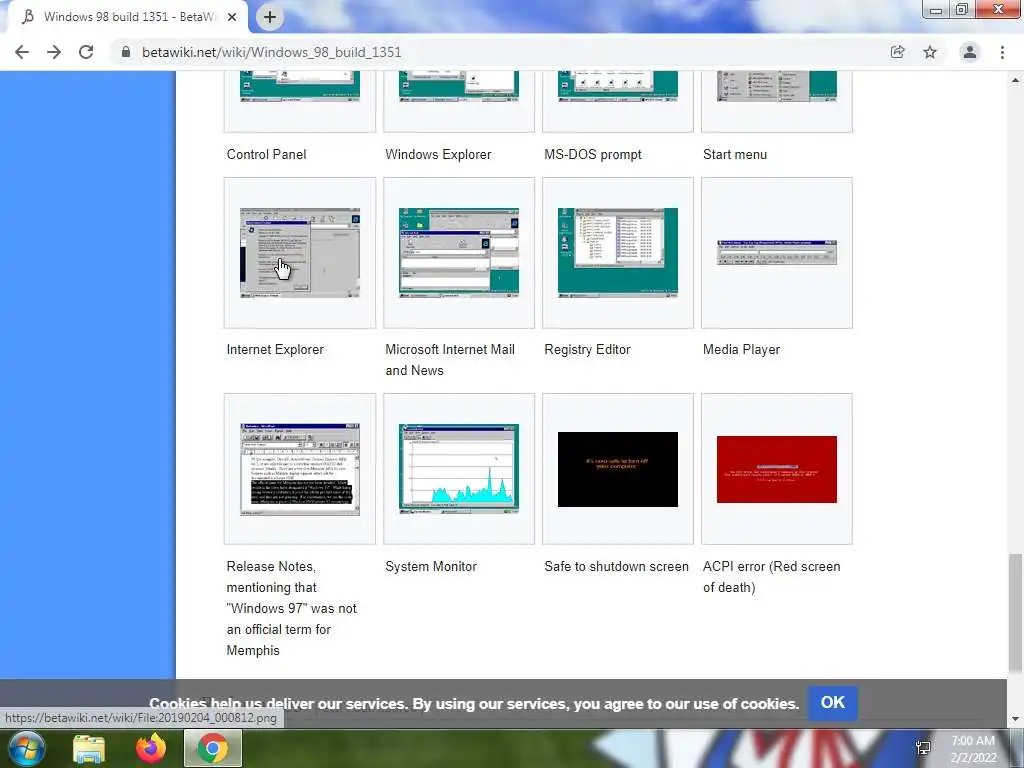
Task: Switch to Chrome in taskbar
Action: (x=213, y=748)
